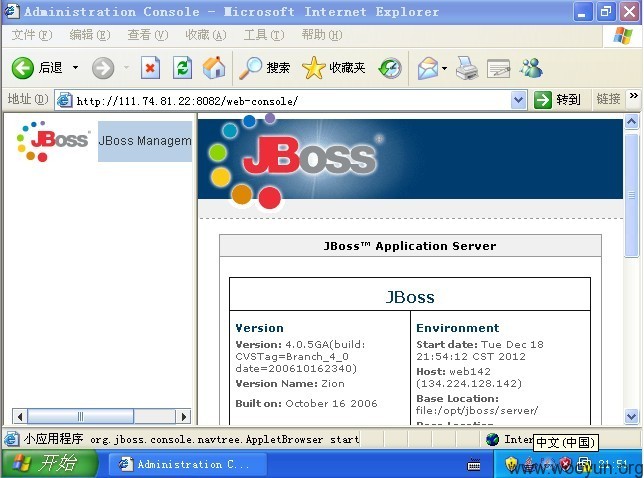Click the Go (转到) button
644x478 pixels.
click(558, 100)
